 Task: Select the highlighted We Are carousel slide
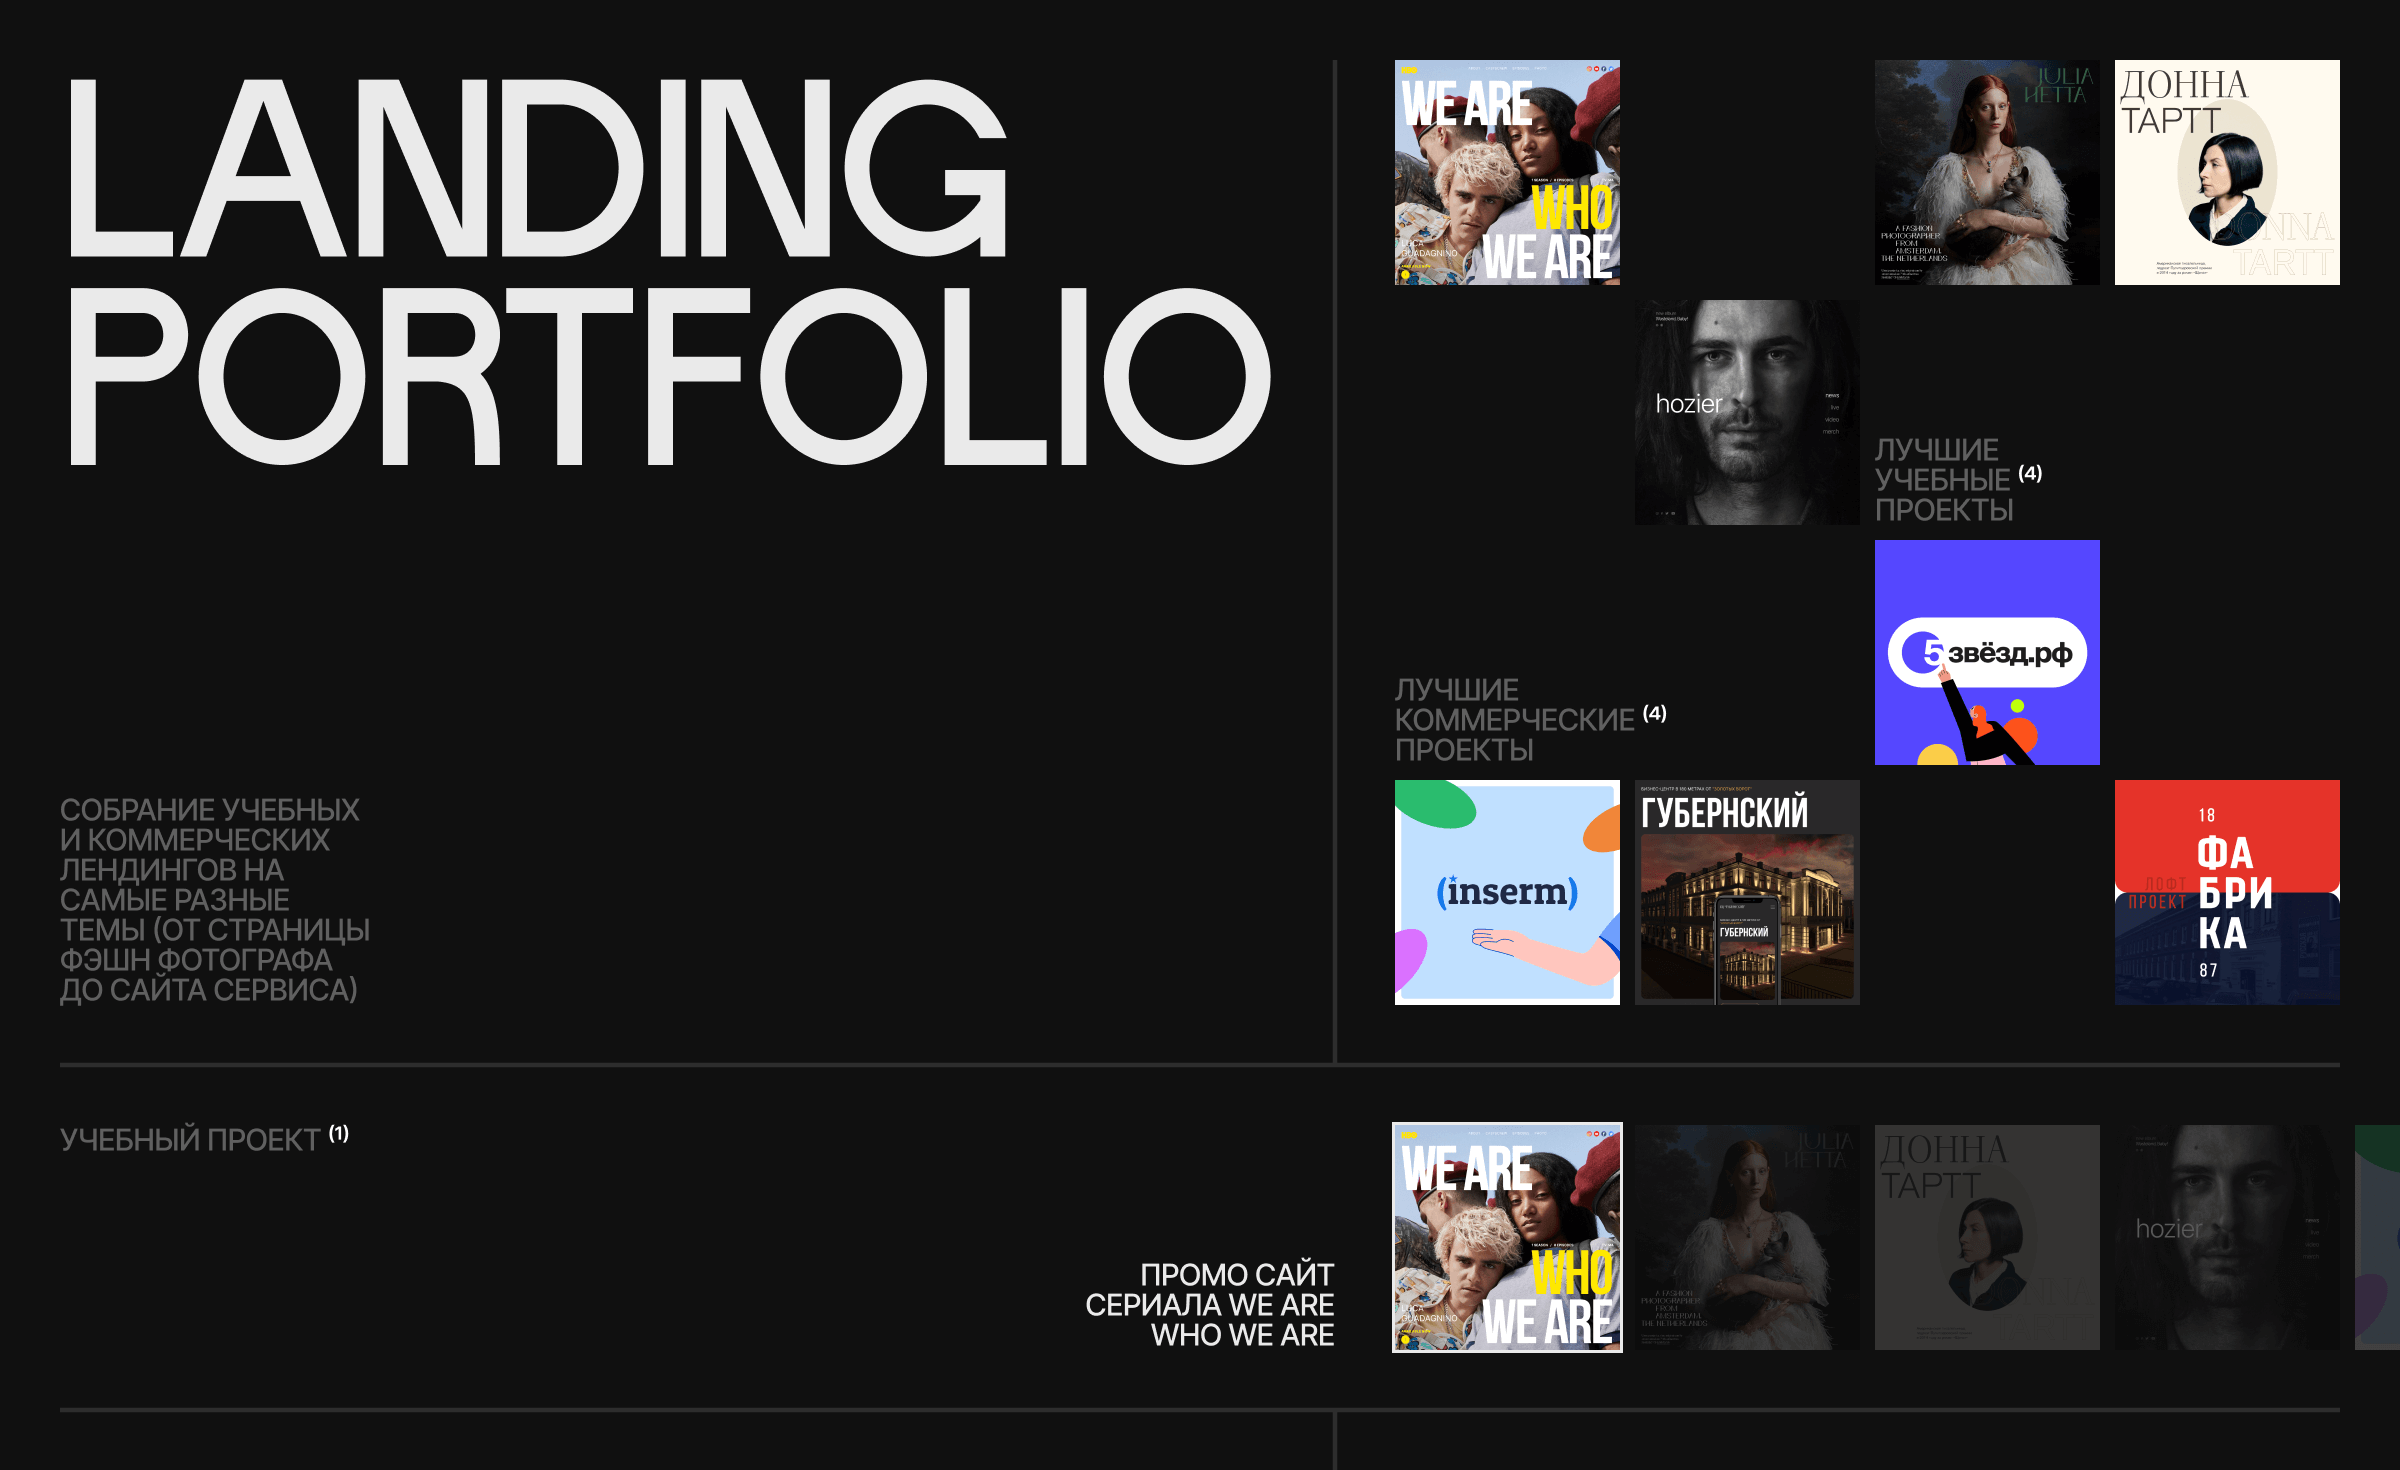click(1507, 1237)
